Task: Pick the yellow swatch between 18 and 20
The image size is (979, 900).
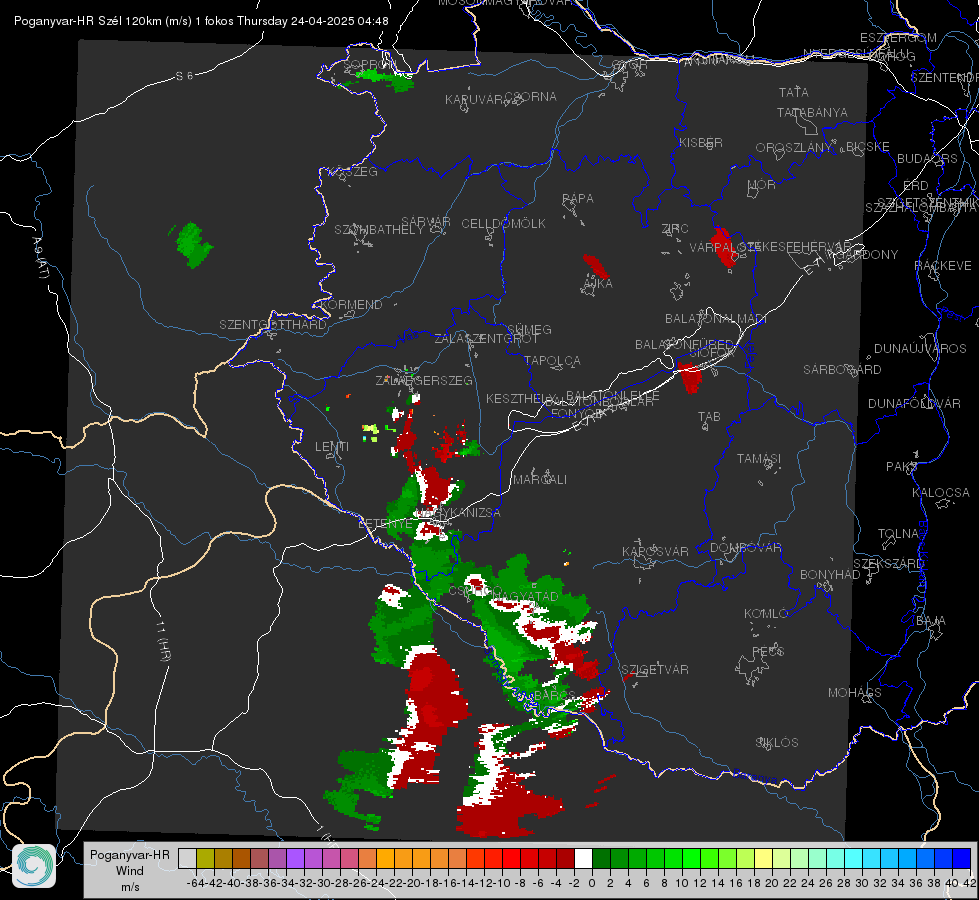Action: [x=764, y=859]
